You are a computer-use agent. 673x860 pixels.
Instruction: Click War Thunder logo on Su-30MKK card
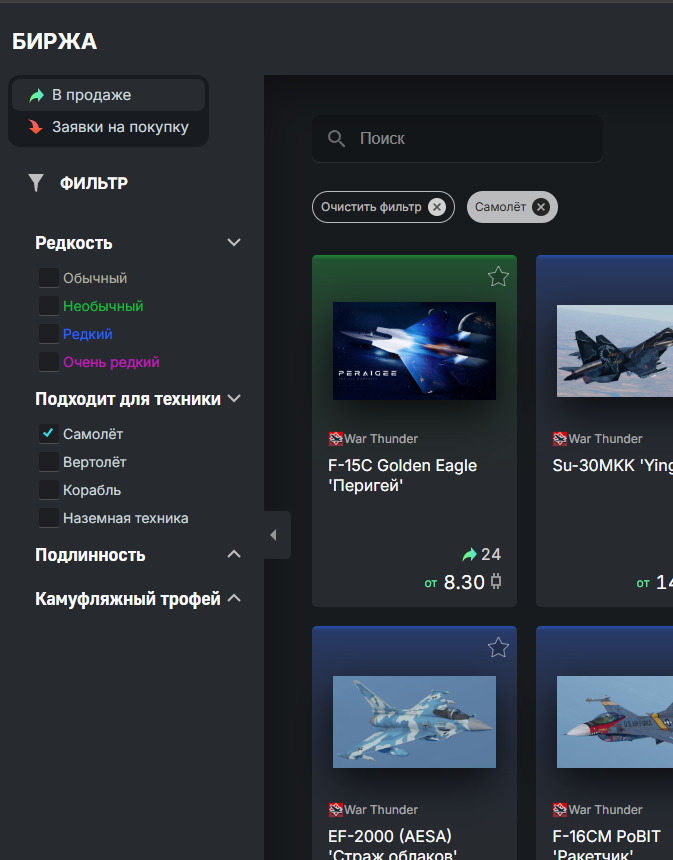point(559,439)
